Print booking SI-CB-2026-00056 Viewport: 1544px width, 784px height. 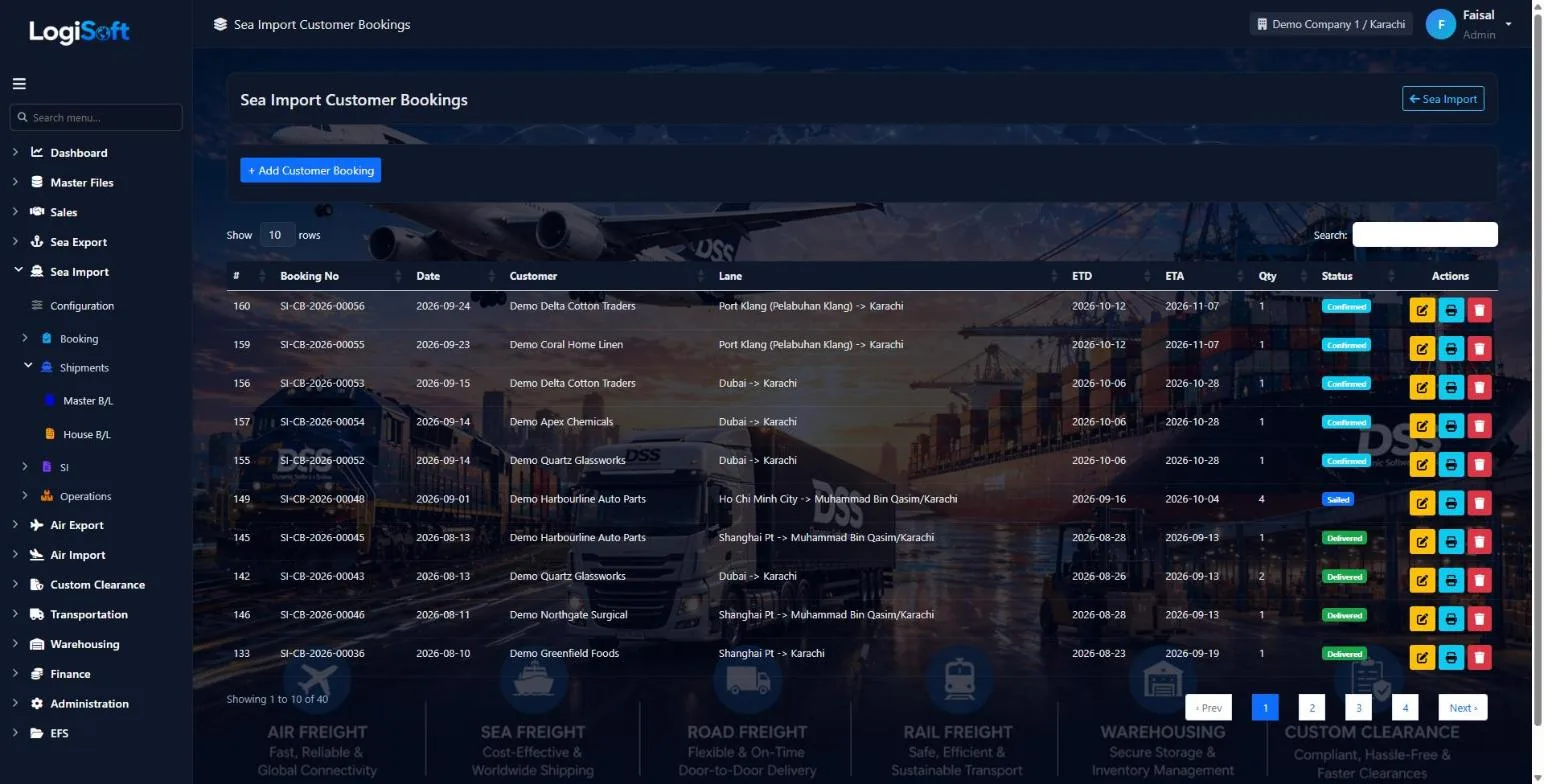pos(1450,310)
